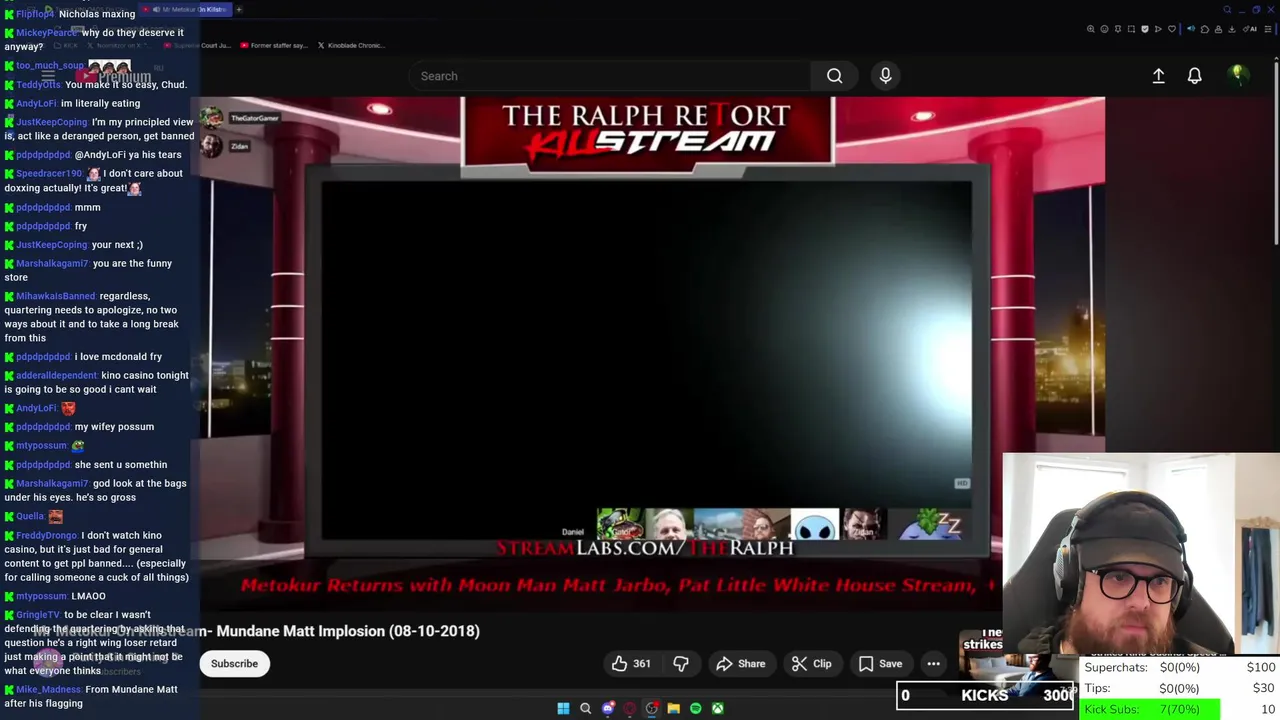This screenshot has height=720, width=1280.
Task: Switch to the Mr Metokur On Killstream tab
Action: click(185, 10)
